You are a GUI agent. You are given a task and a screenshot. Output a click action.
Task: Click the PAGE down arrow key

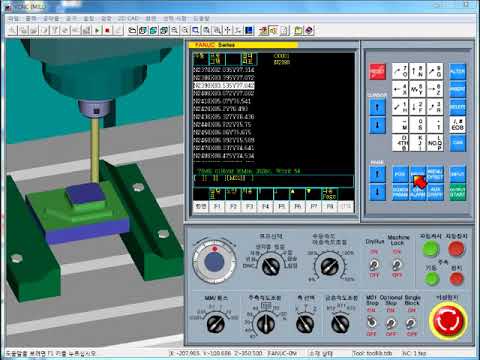pos(377,192)
